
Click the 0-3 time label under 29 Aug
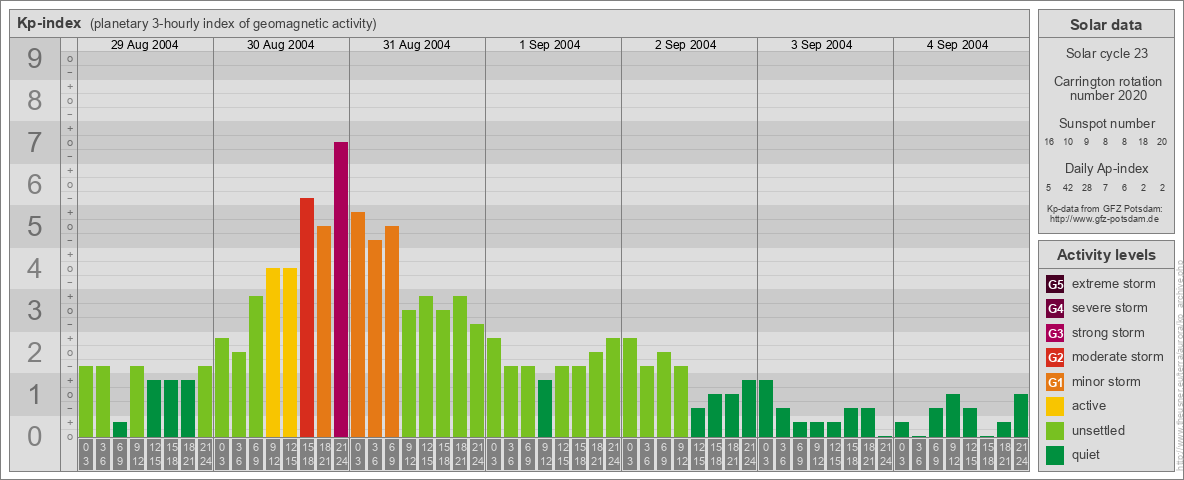[x=86, y=454]
